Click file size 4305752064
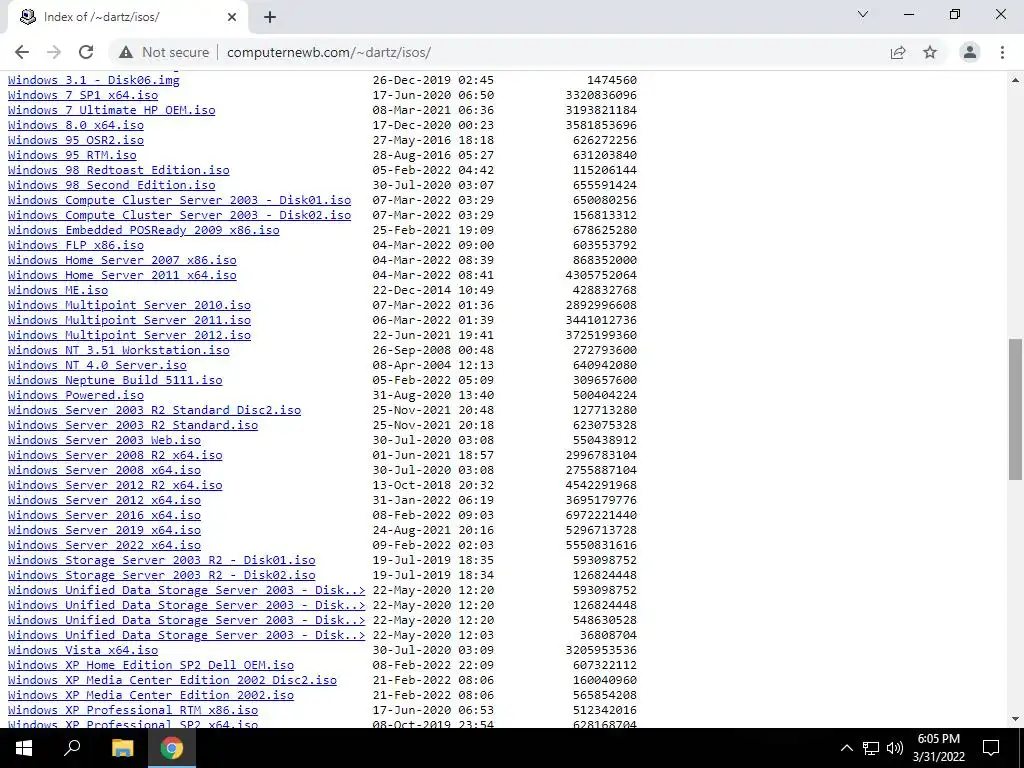Image resolution: width=1024 pixels, height=768 pixels. pos(601,275)
